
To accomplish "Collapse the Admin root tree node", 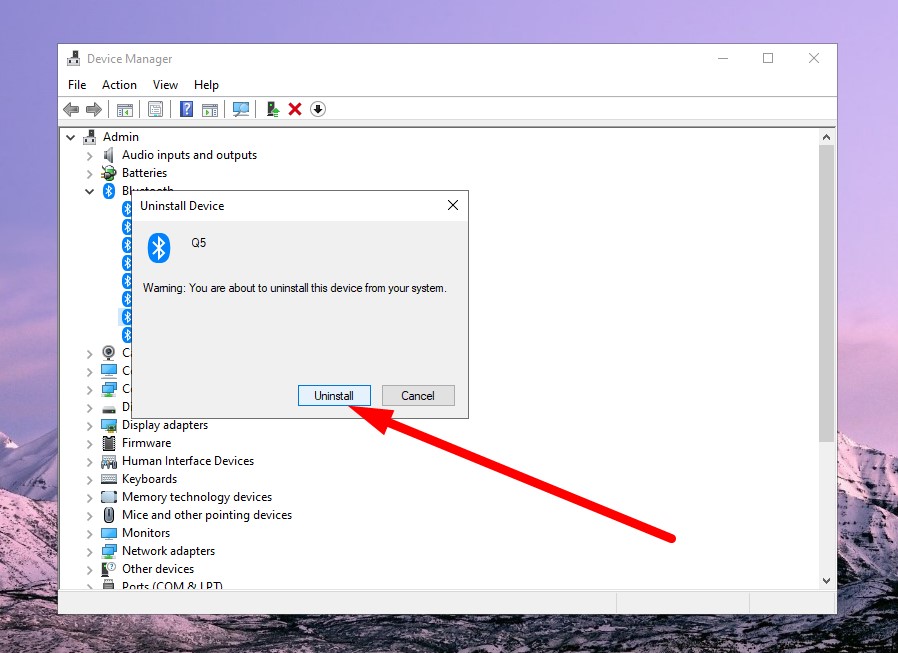I will [70, 136].
